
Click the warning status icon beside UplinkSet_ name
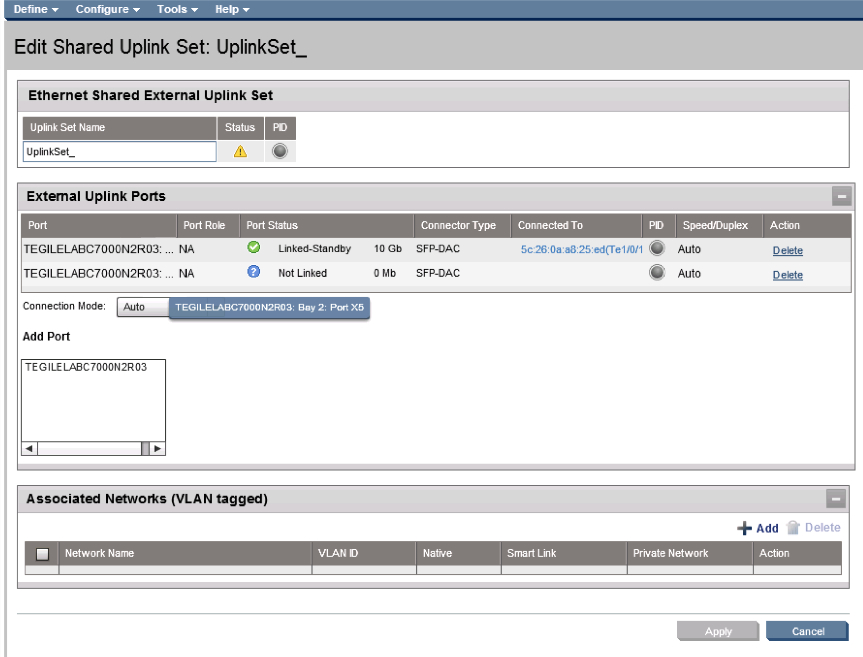pyautogui.click(x=240, y=153)
